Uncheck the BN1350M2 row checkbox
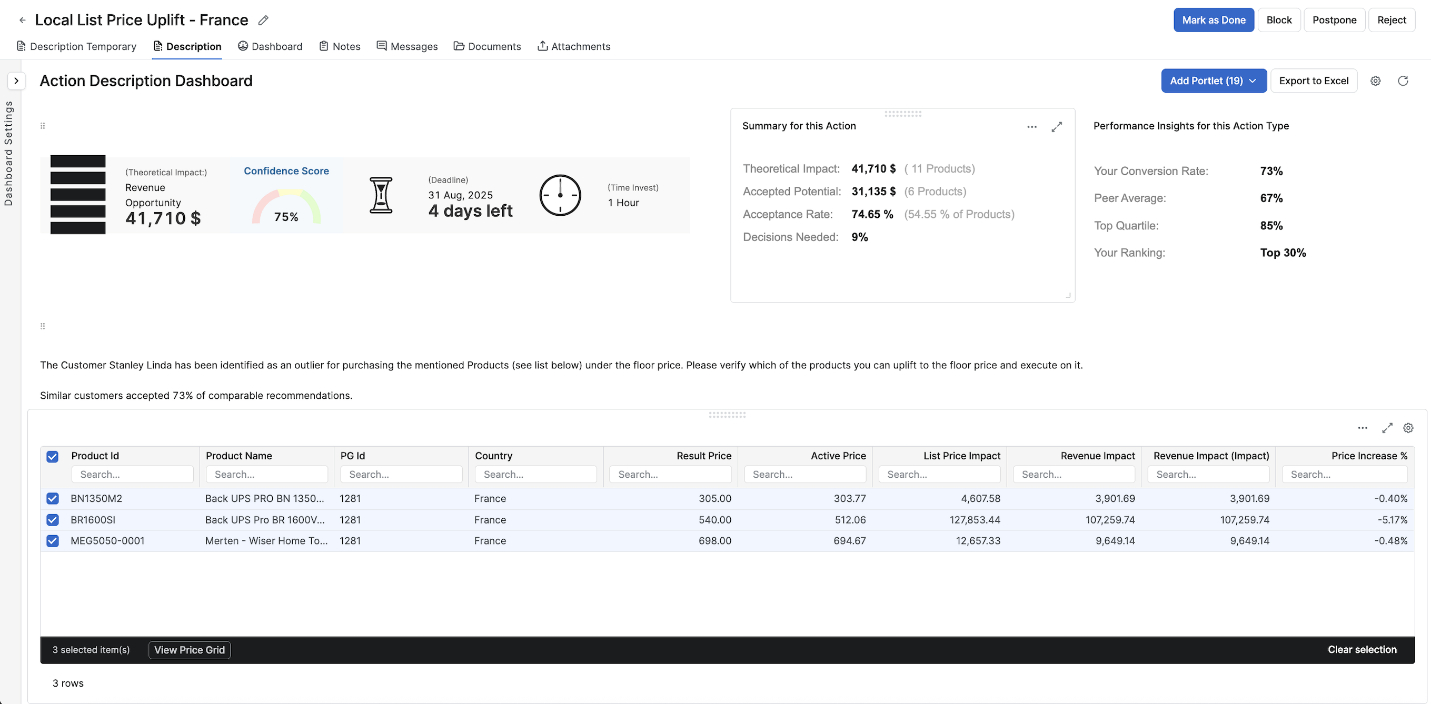Image resolution: width=1431 pixels, height=704 pixels. [x=53, y=498]
